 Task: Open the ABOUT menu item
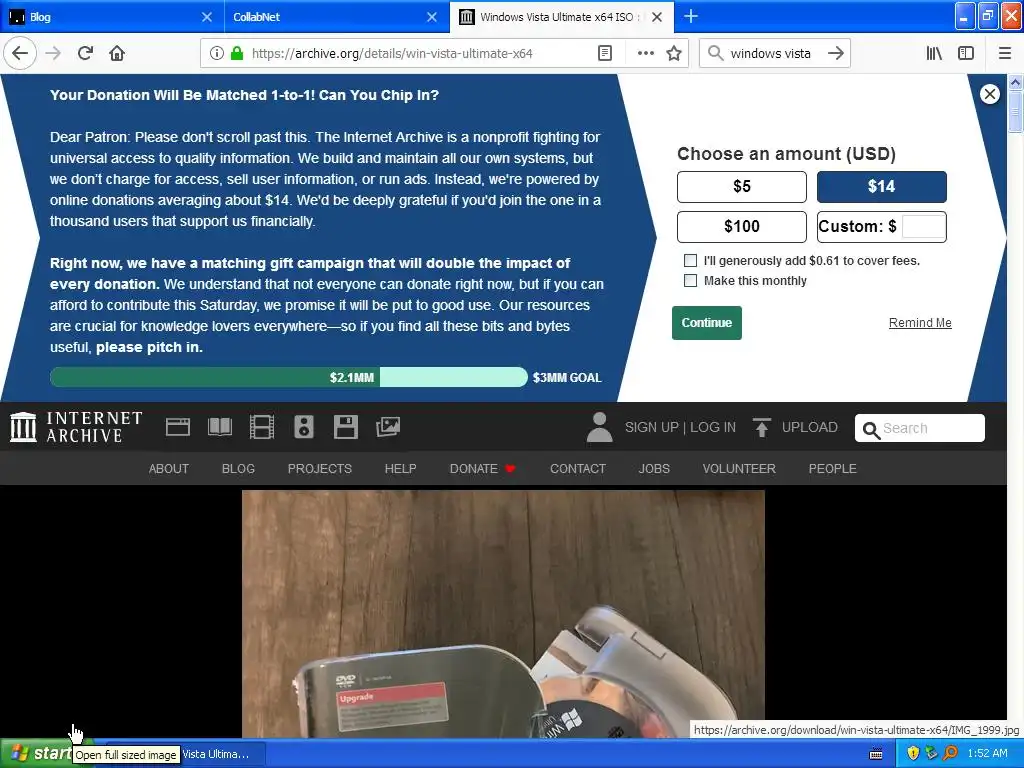click(x=168, y=469)
